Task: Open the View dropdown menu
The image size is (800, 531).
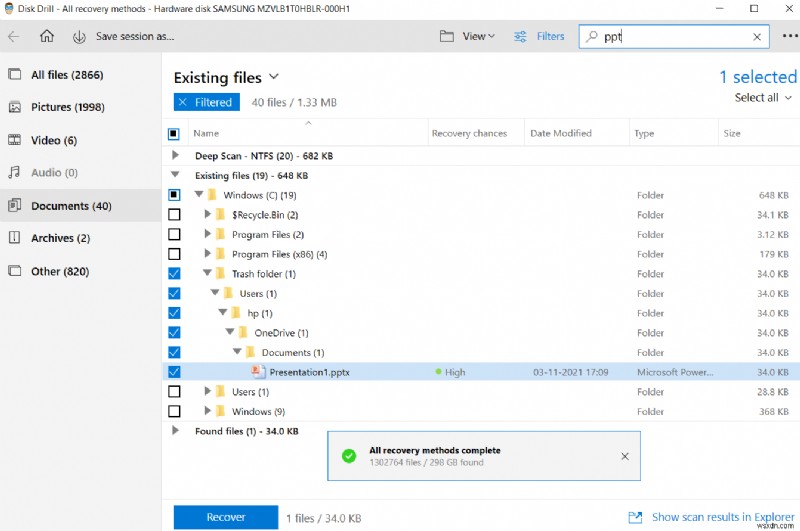Action: click(x=467, y=37)
